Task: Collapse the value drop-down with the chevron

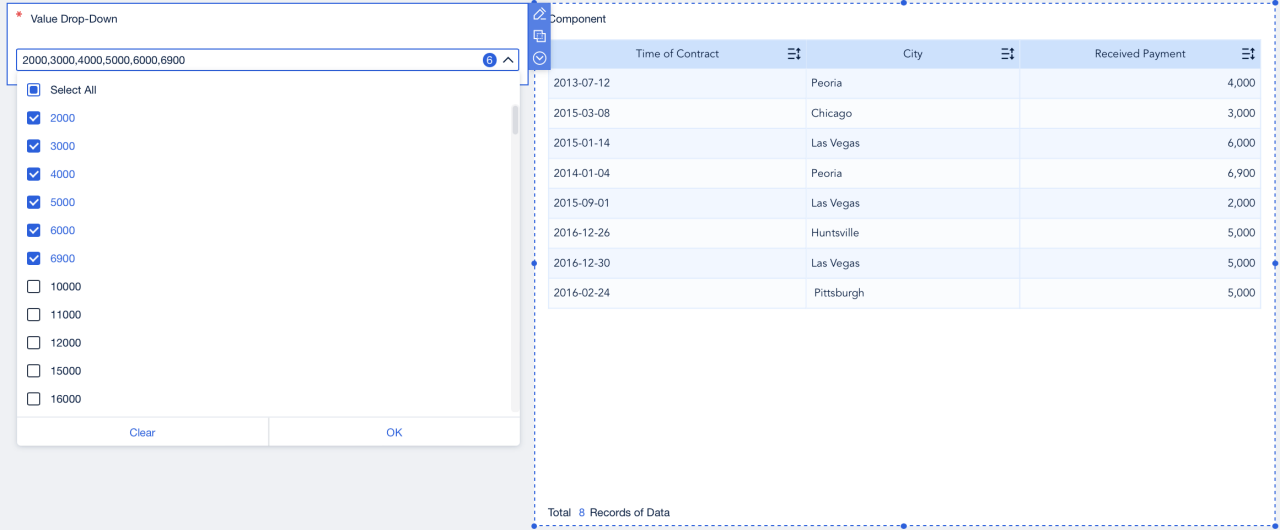Action: (x=508, y=60)
